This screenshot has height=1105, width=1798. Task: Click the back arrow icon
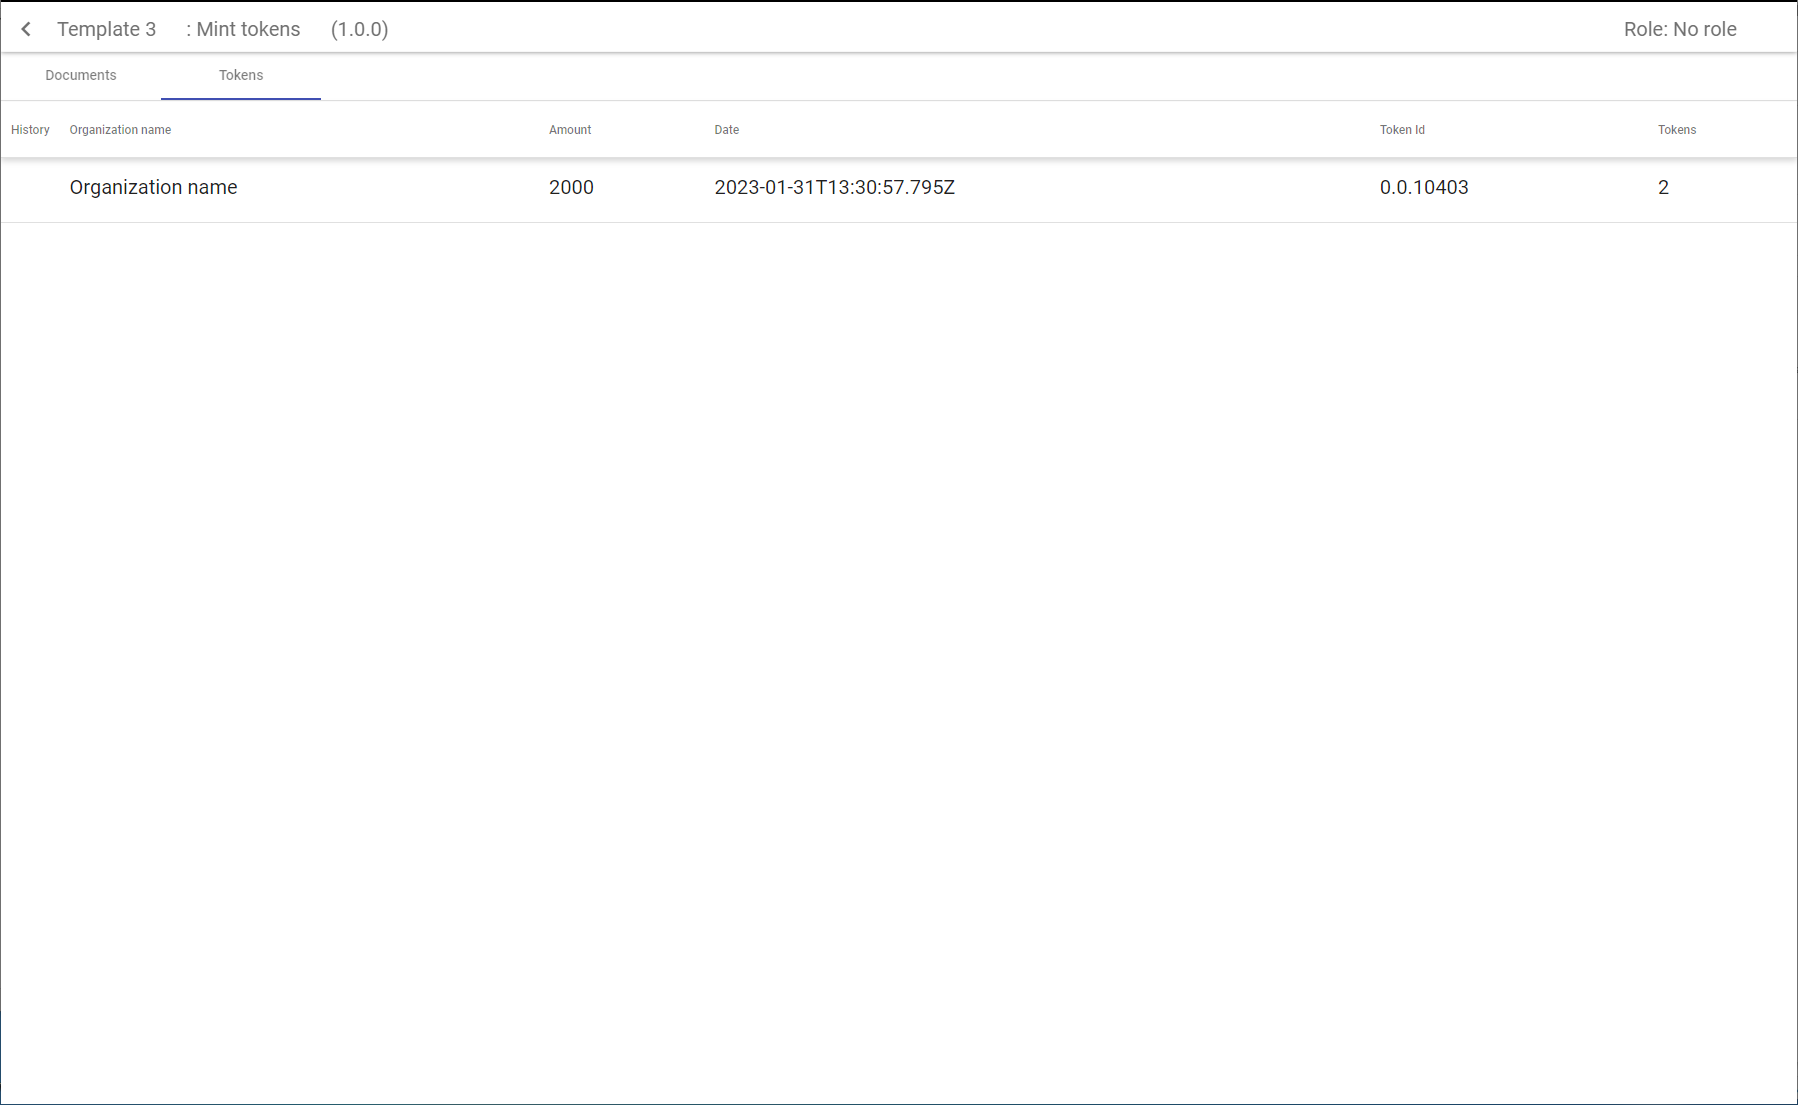tap(26, 29)
